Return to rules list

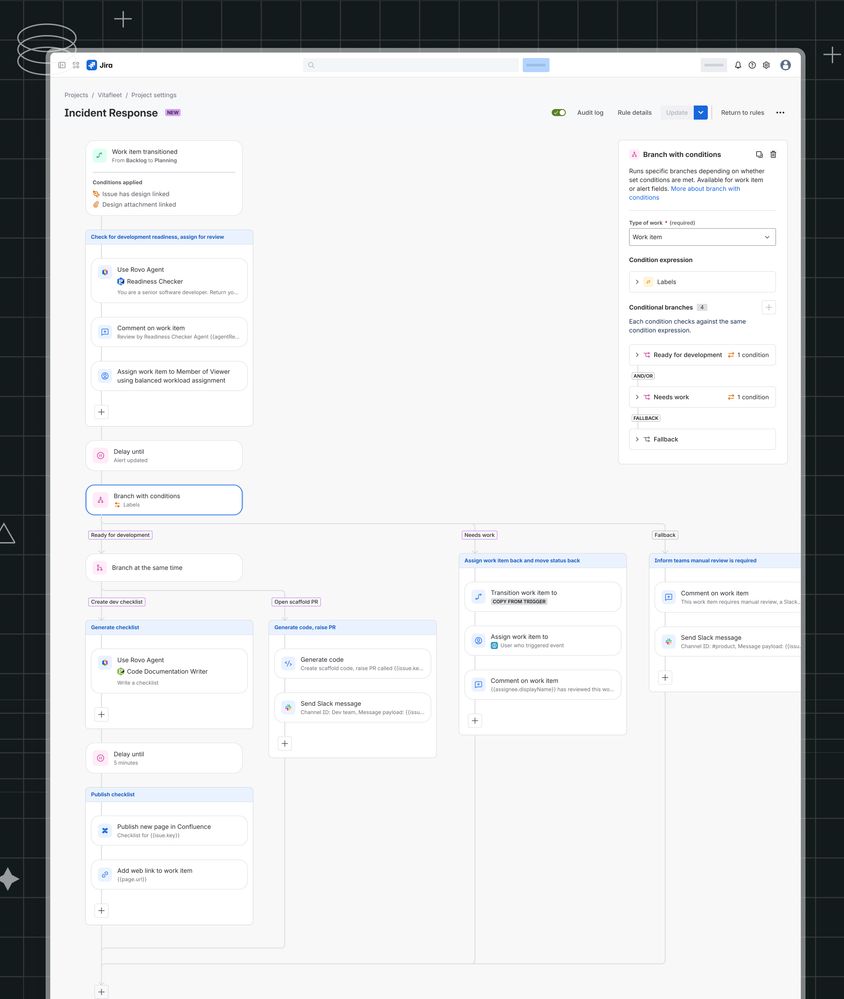click(742, 113)
